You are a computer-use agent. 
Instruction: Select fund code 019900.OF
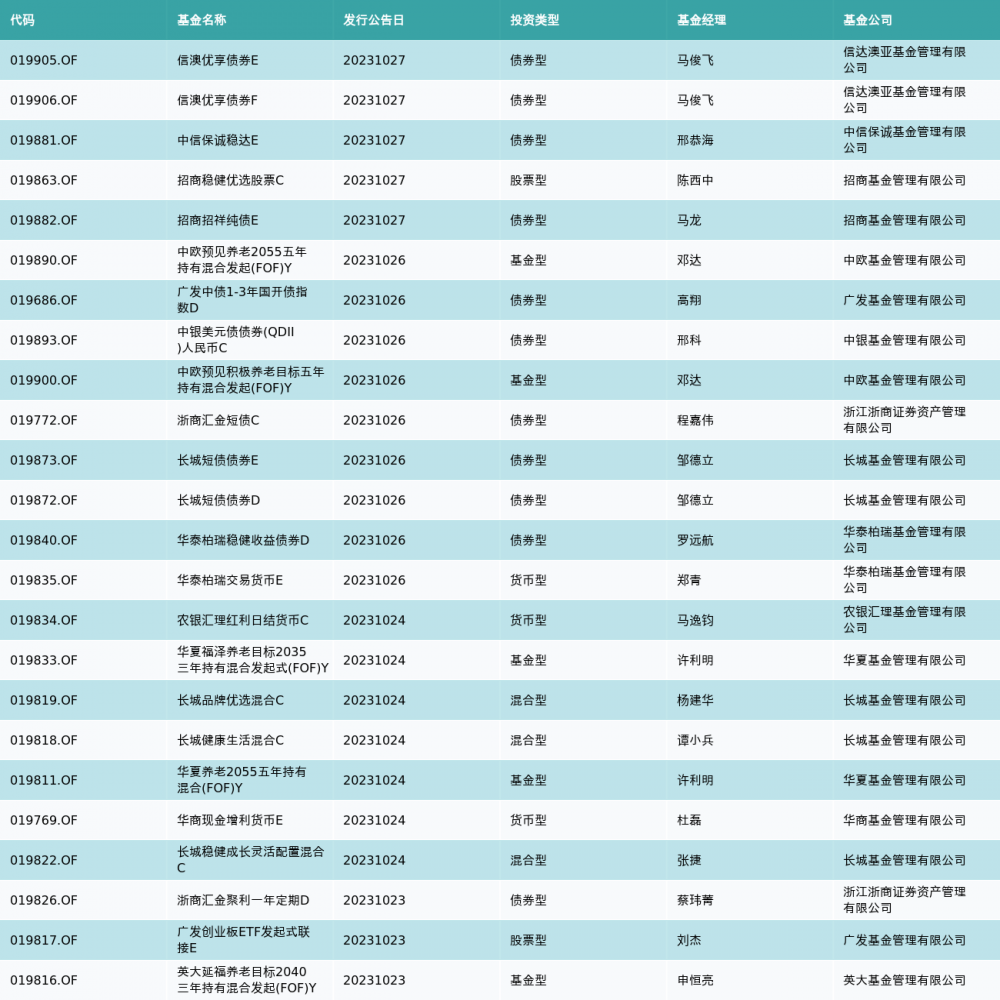pyautogui.click(x=43, y=380)
